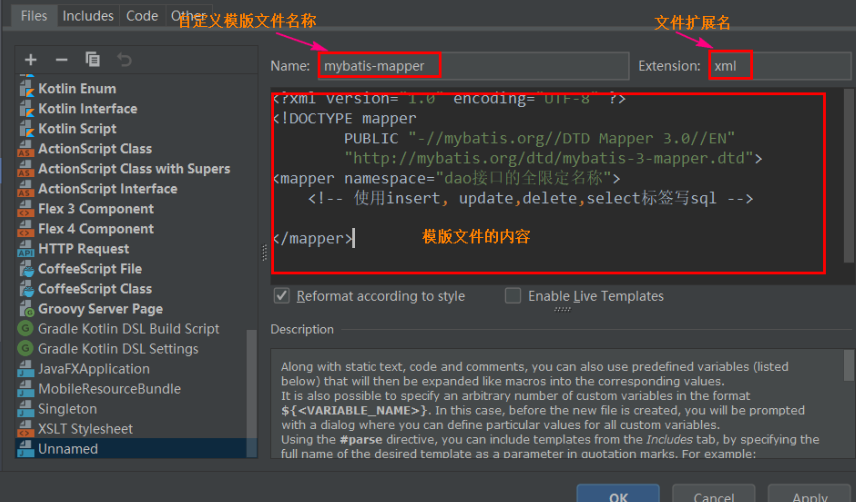Focus the Name field containing mybatis-mapper

pyautogui.click(x=473, y=66)
